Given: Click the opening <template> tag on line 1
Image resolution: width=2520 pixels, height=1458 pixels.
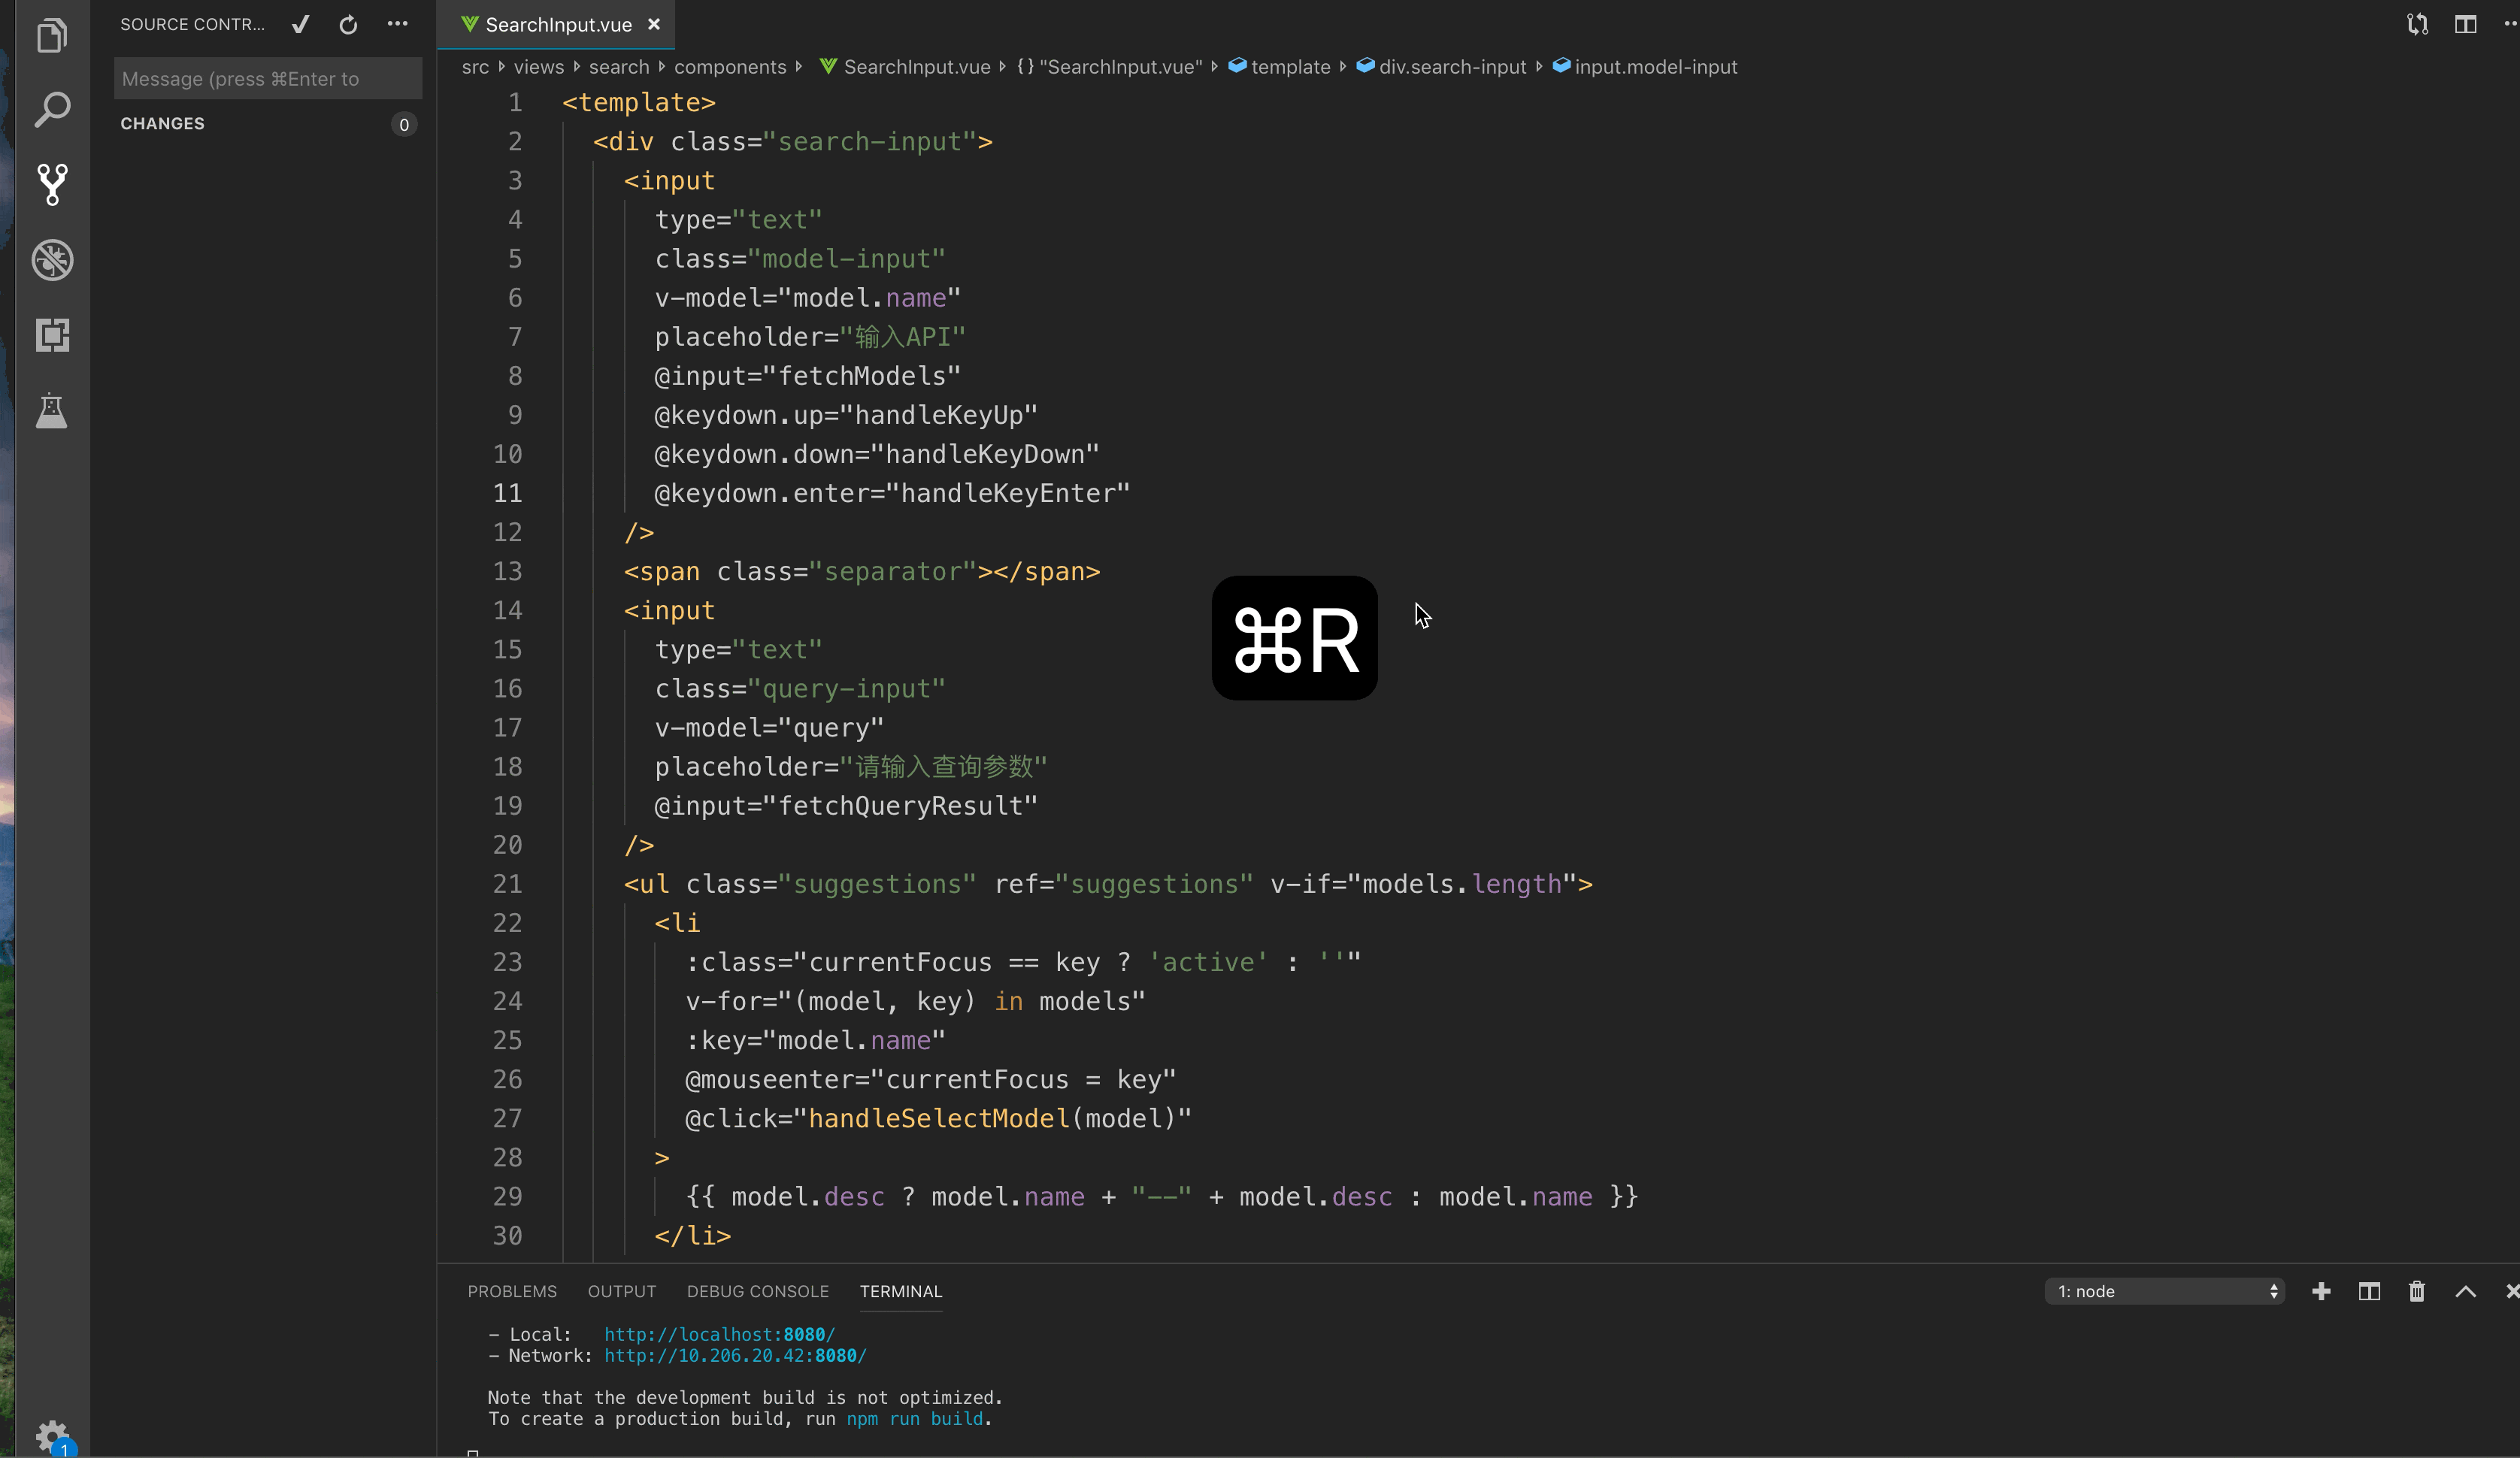Looking at the screenshot, I should coord(638,102).
